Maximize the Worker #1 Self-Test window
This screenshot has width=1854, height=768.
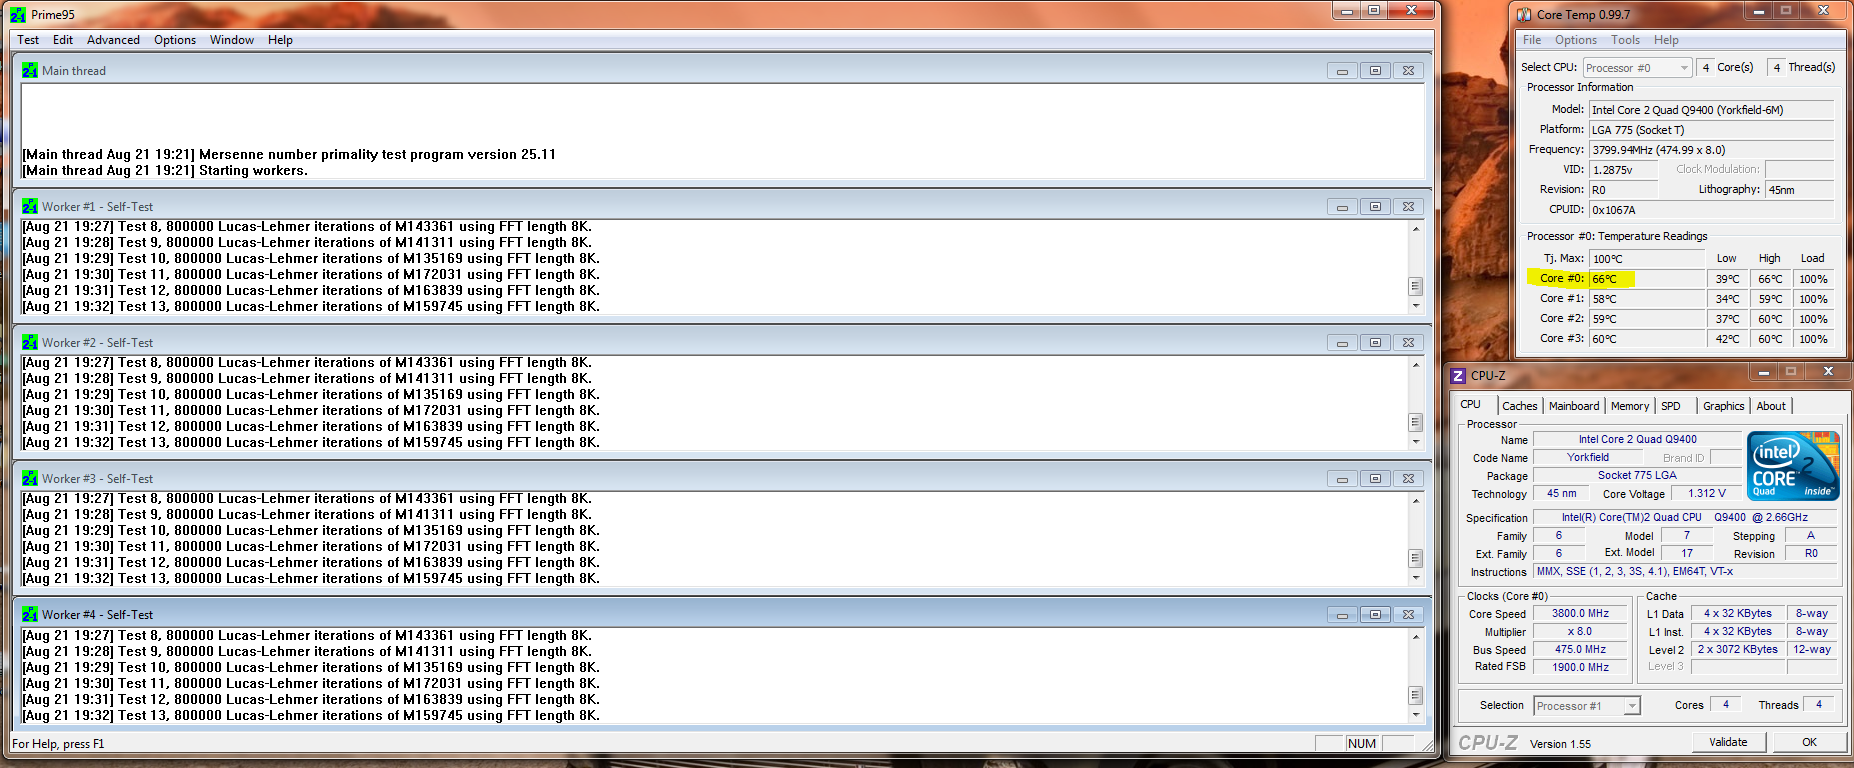point(1375,206)
